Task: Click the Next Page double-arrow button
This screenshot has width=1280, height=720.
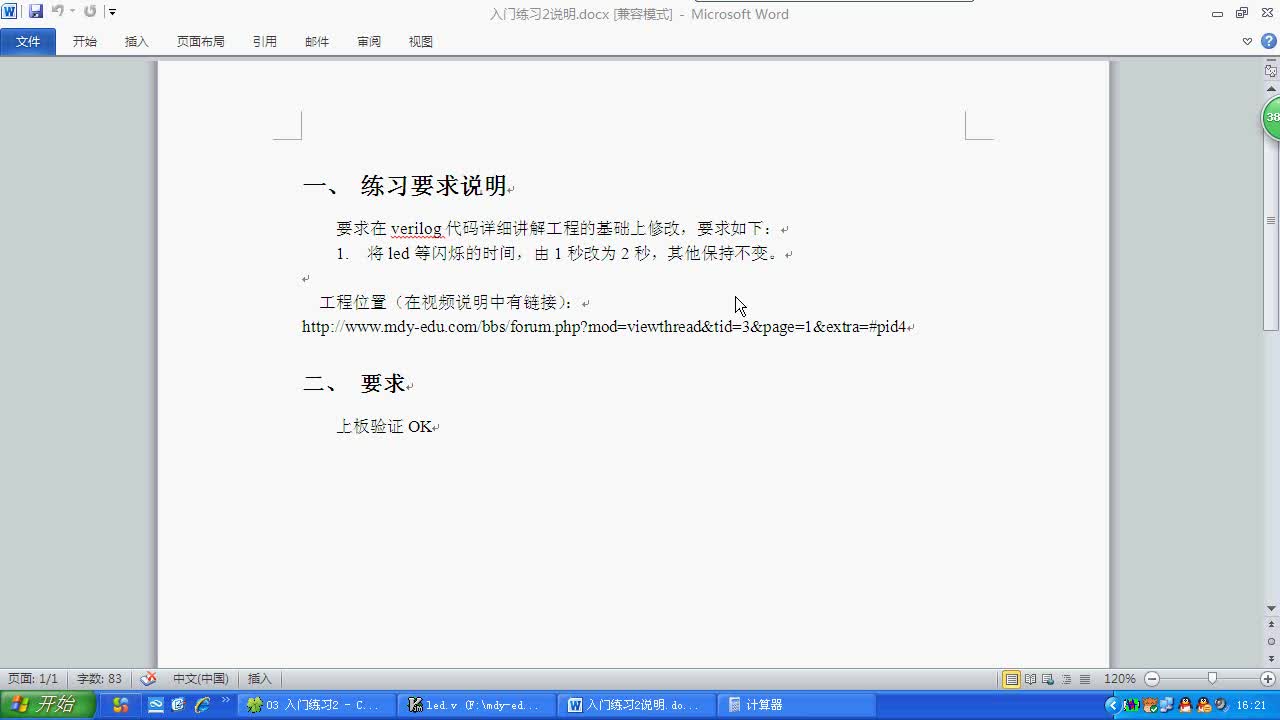Action: (1271, 657)
